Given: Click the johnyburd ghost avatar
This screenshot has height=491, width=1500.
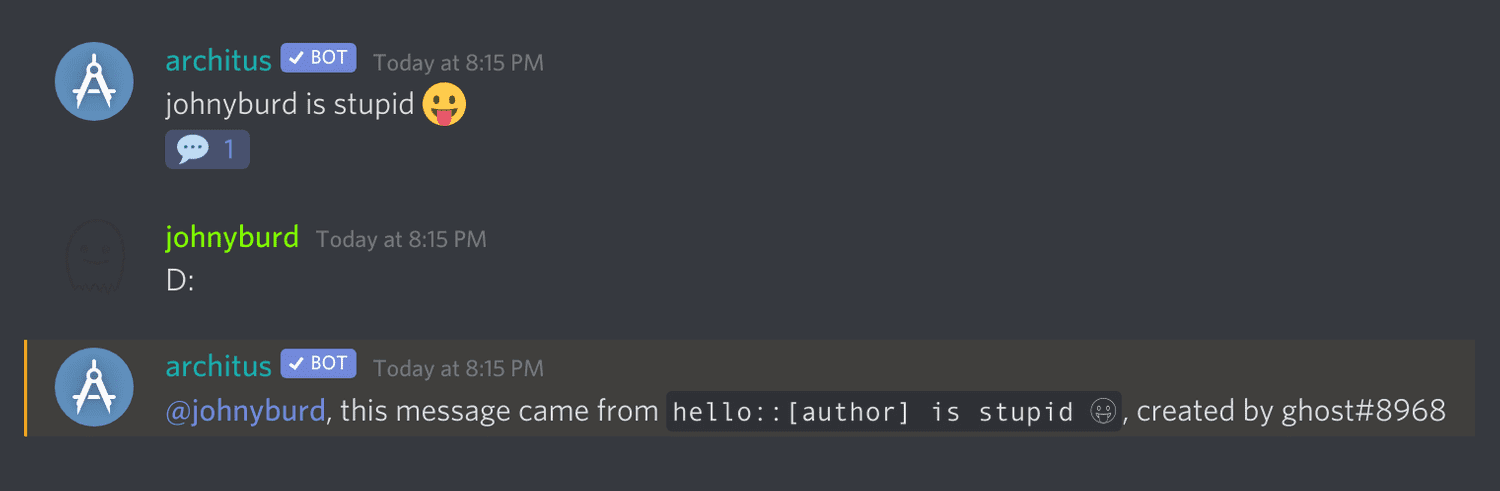Looking at the screenshot, I should pyautogui.click(x=93, y=258).
